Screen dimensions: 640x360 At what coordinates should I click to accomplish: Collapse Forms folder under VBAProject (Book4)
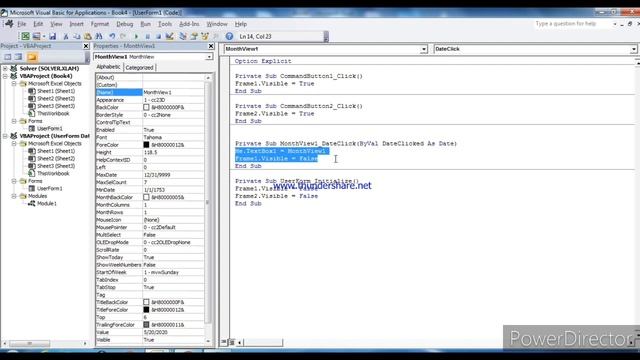pos(14,121)
